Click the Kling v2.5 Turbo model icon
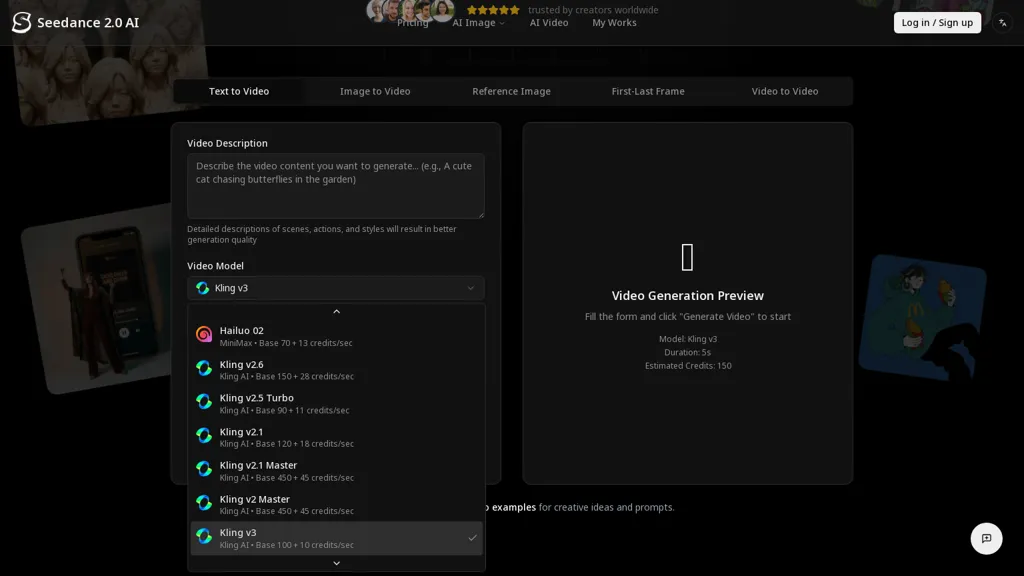Viewport: 1024px width, 576px height. tap(204, 402)
